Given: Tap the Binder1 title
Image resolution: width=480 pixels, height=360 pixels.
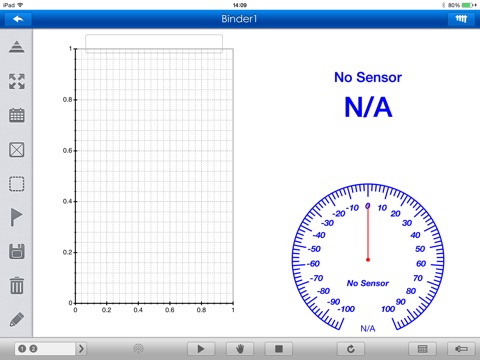Looking at the screenshot, I should coord(239,19).
